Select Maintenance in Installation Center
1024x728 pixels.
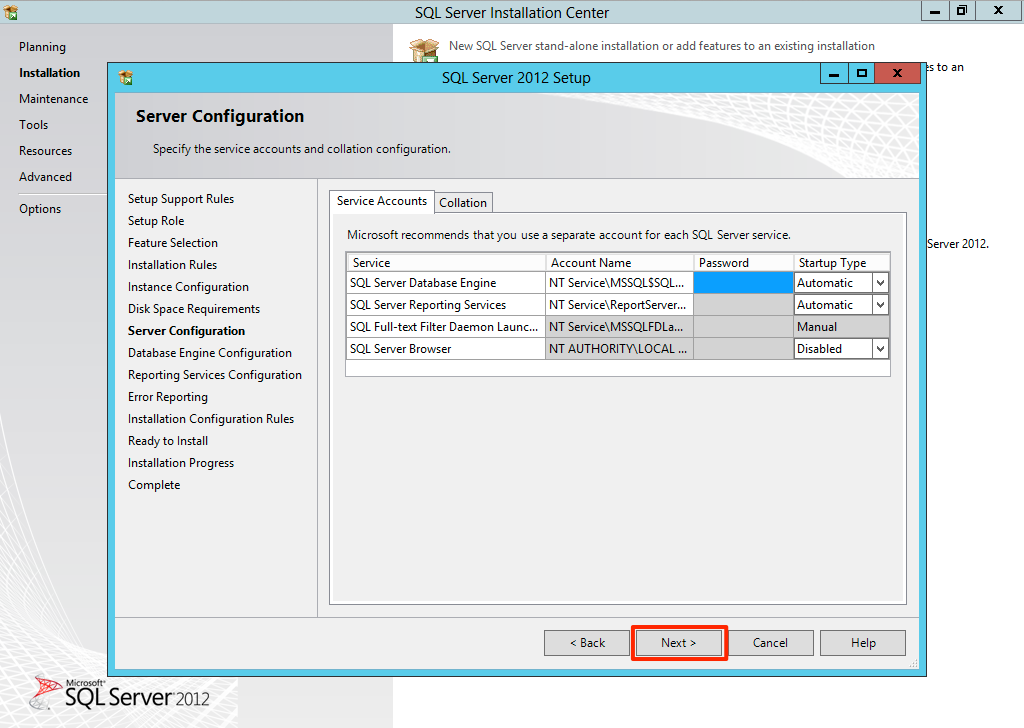(54, 99)
